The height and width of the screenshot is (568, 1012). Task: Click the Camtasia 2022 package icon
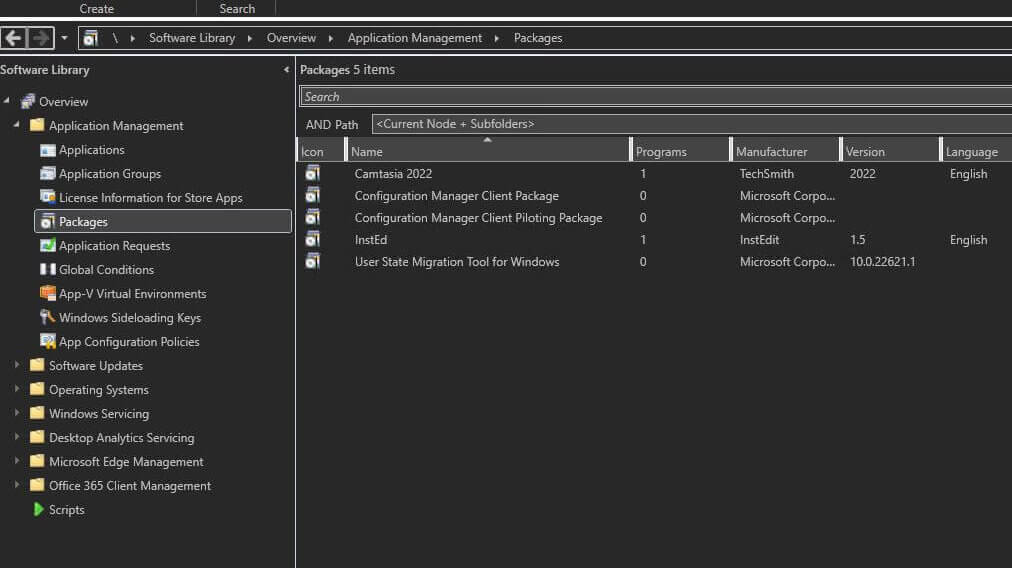pyautogui.click(x=313, y=173)
